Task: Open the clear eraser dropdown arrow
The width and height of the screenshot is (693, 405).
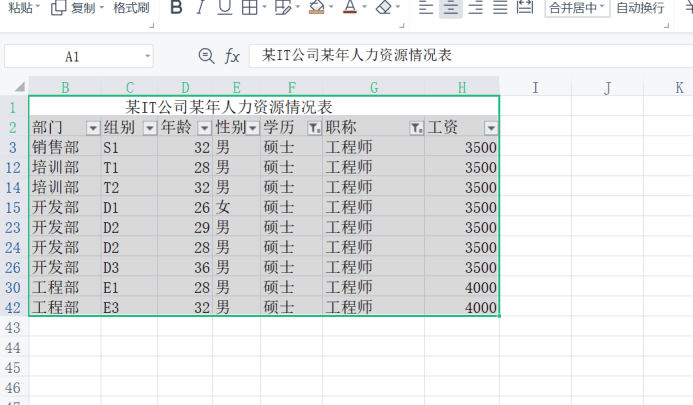Action: pos(398,7)
